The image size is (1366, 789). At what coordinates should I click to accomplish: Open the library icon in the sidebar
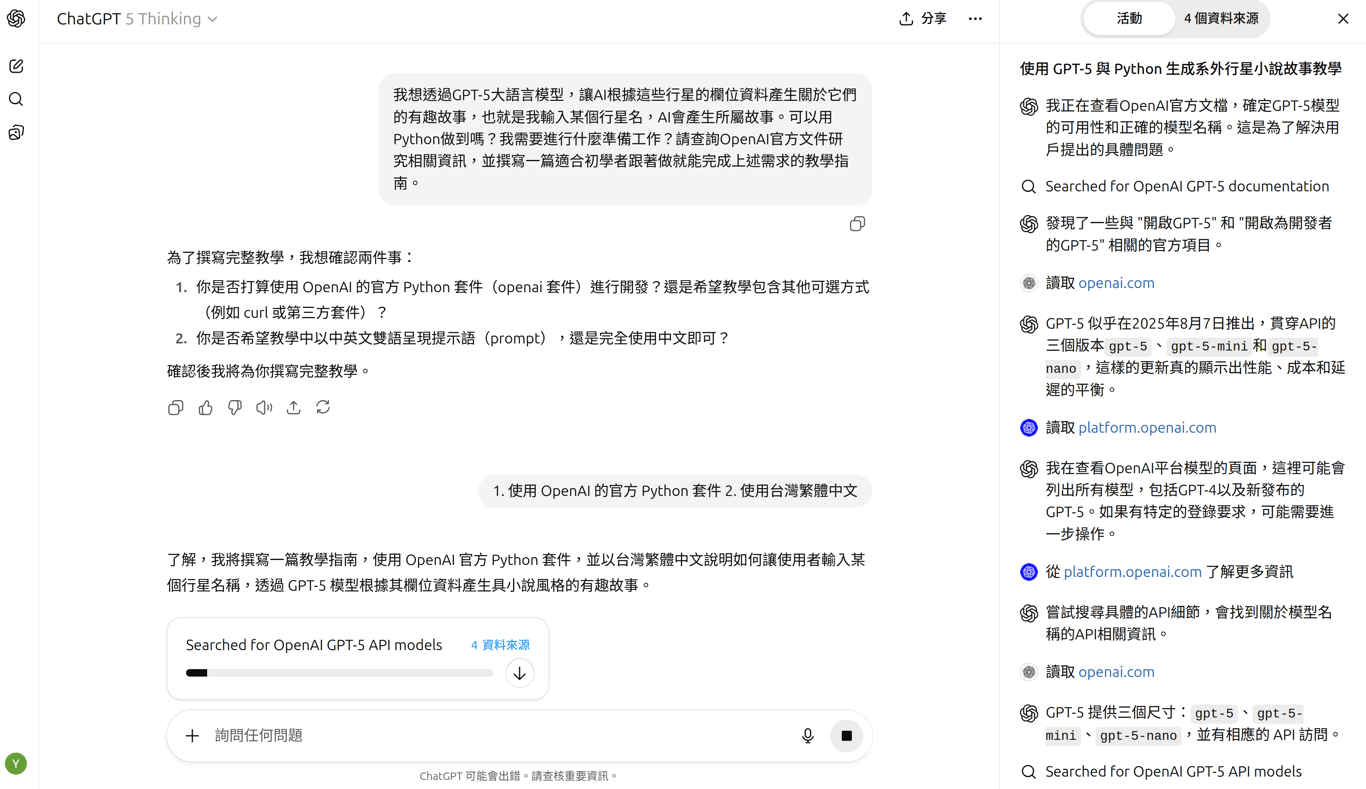pos(16,133)
